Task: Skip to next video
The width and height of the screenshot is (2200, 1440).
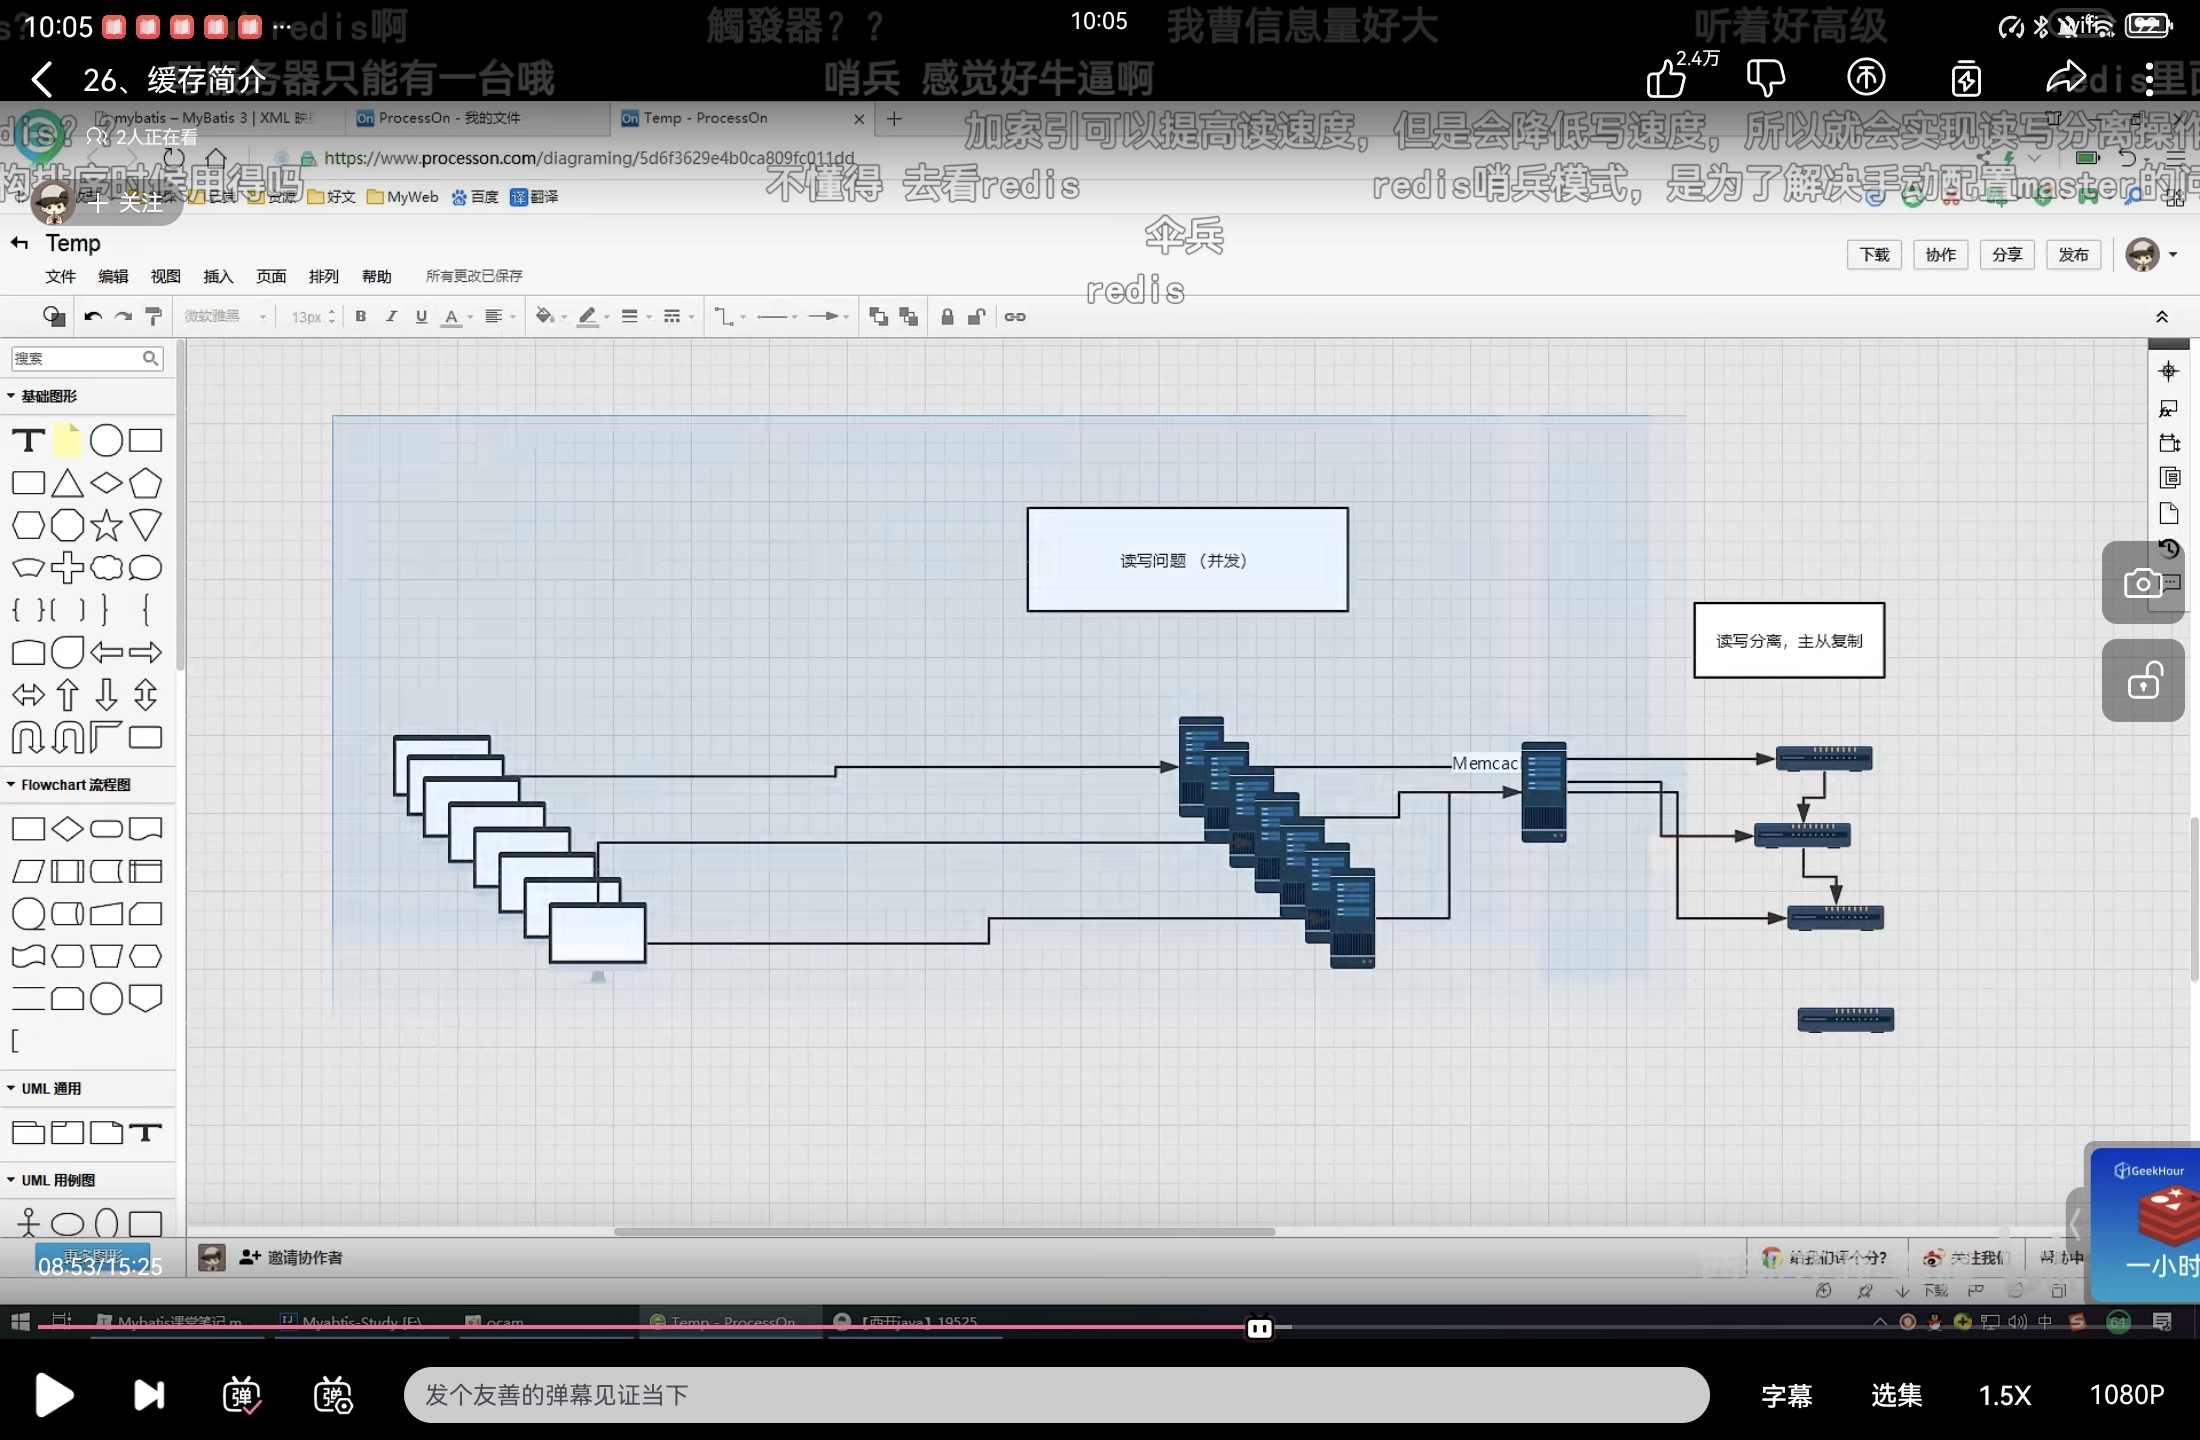Action: tap(149, 1395)
